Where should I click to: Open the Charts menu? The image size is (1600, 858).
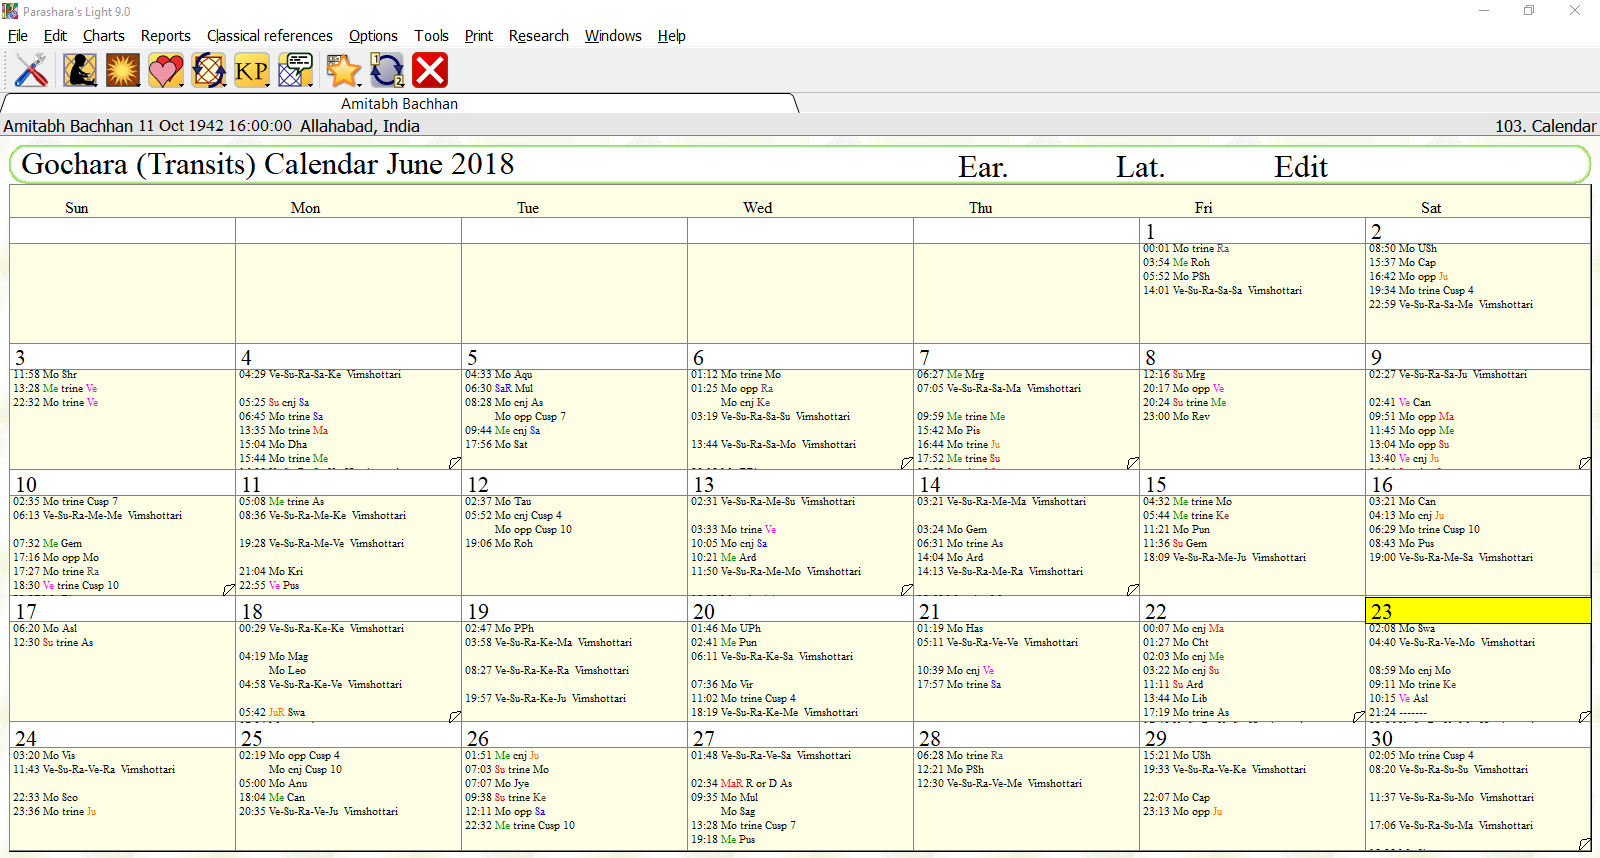tap(104, 36)
